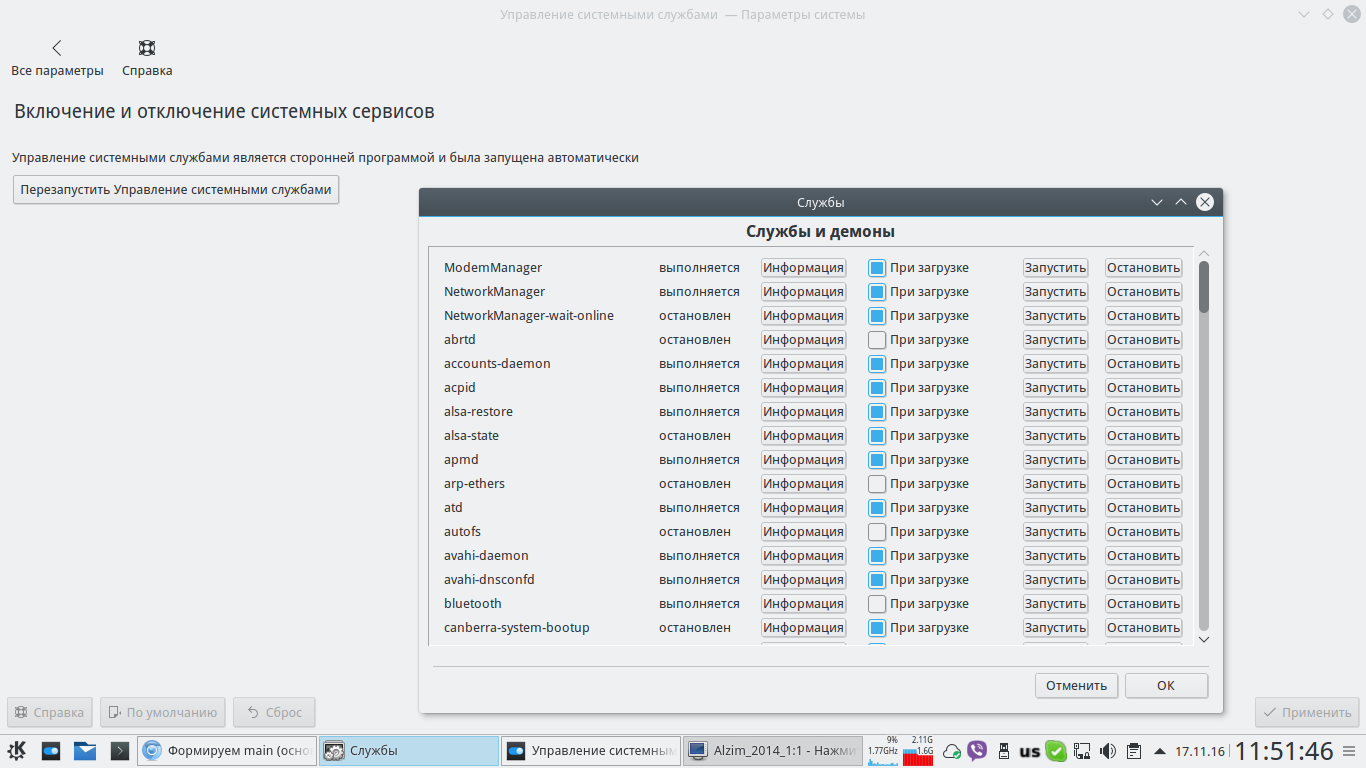Image resolution: width=1366 pixels, height=768 pixels.
Task: Click the cloud sync tray icon
Action: point(952,751)
